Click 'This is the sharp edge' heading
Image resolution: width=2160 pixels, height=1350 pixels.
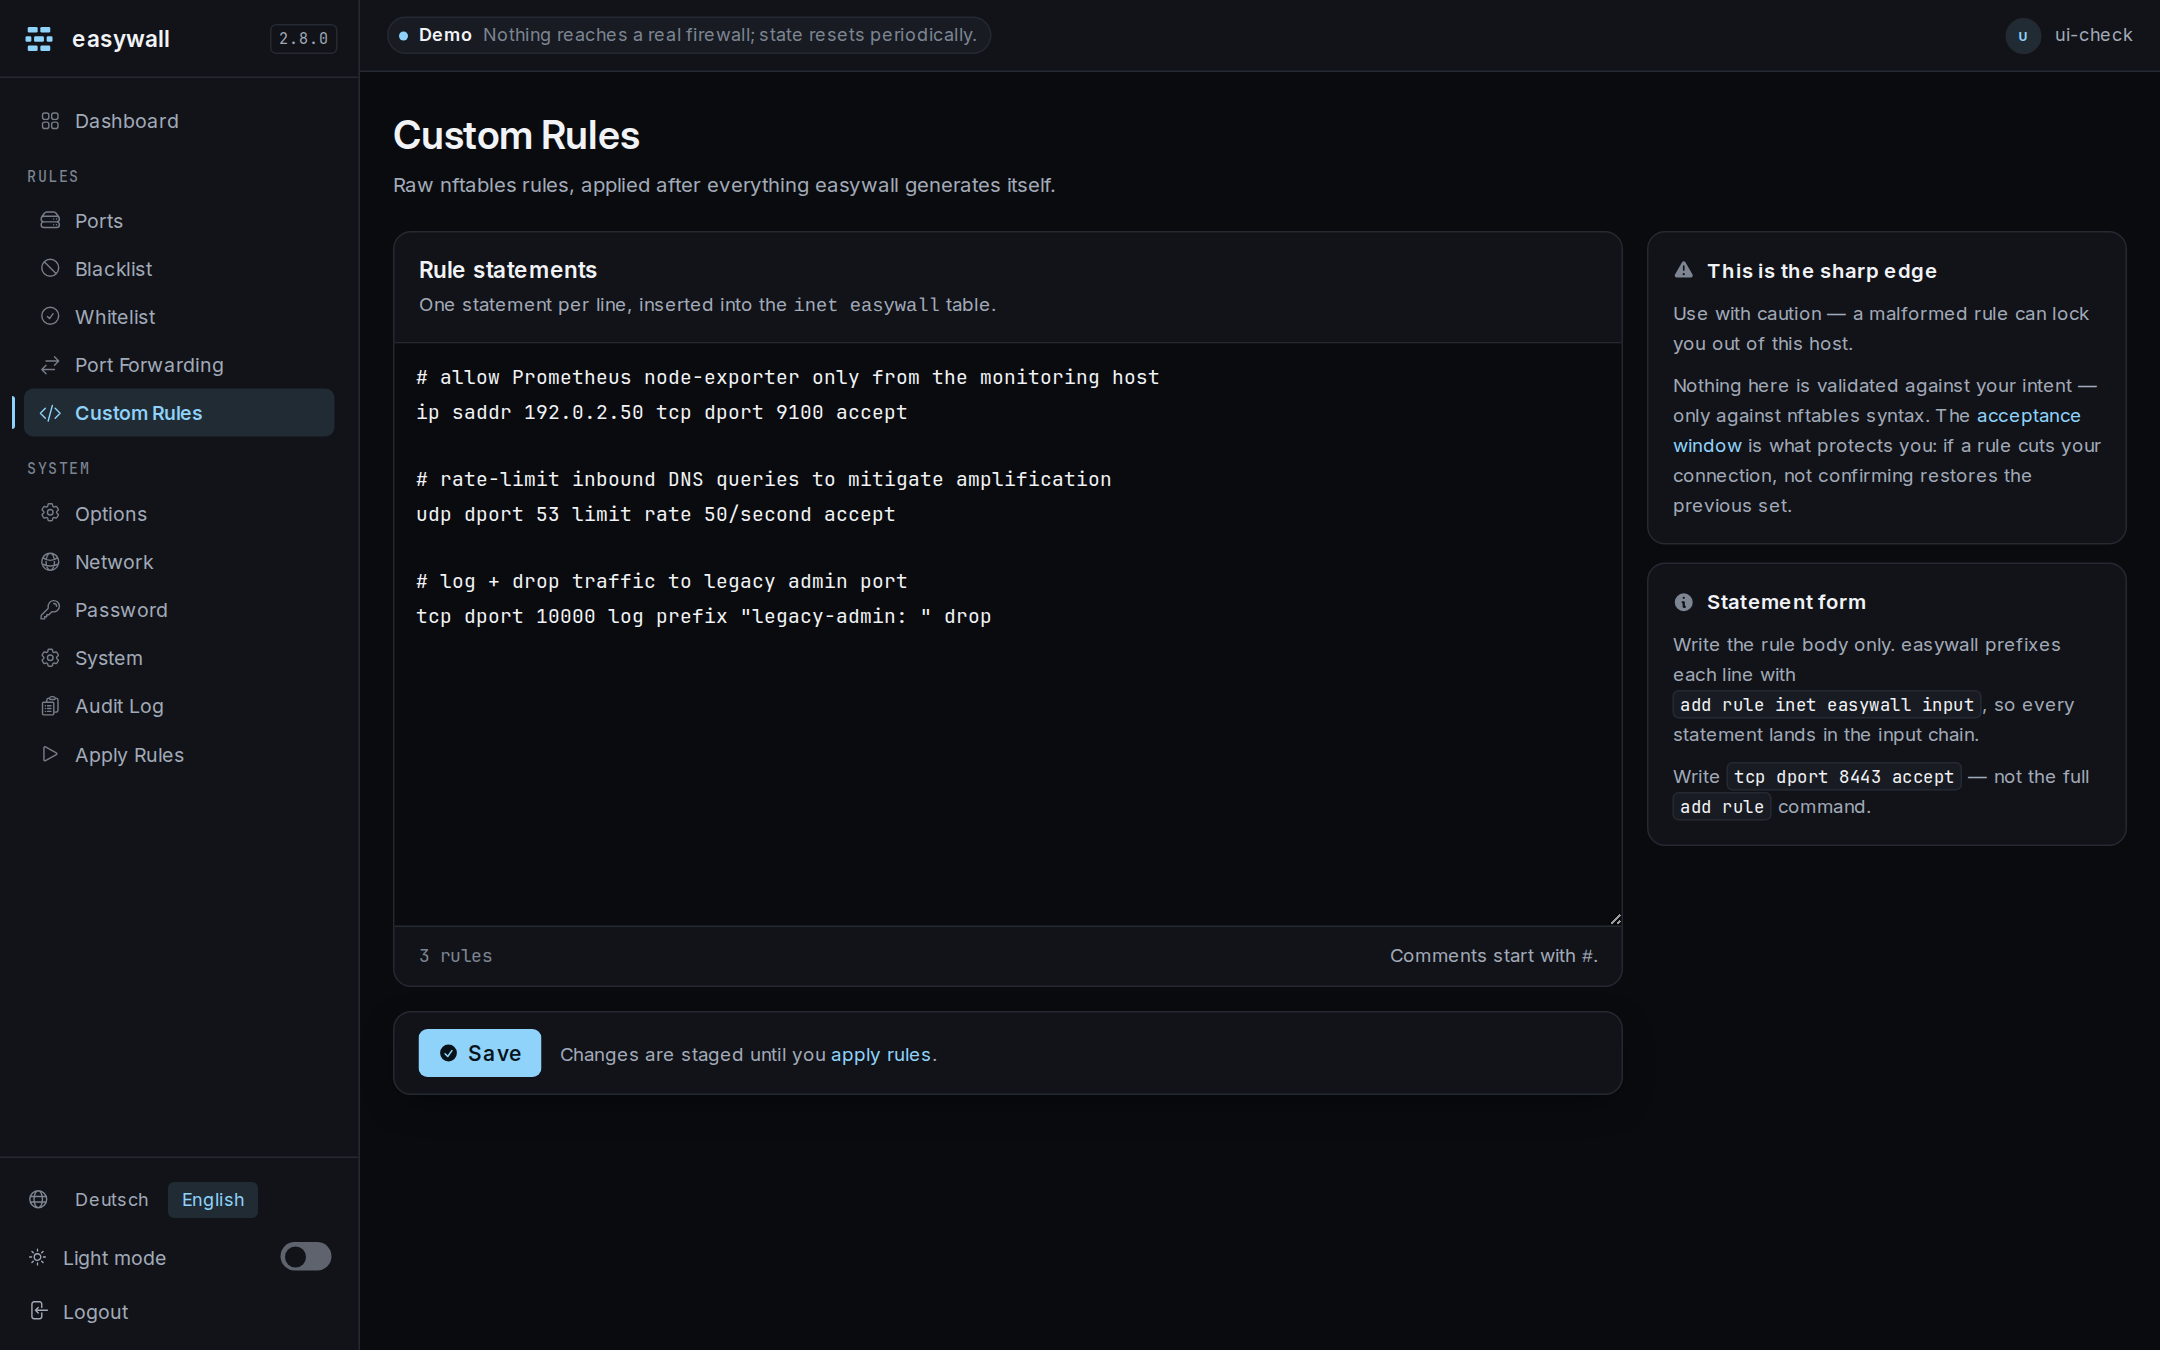click(x=1821, y=271)
